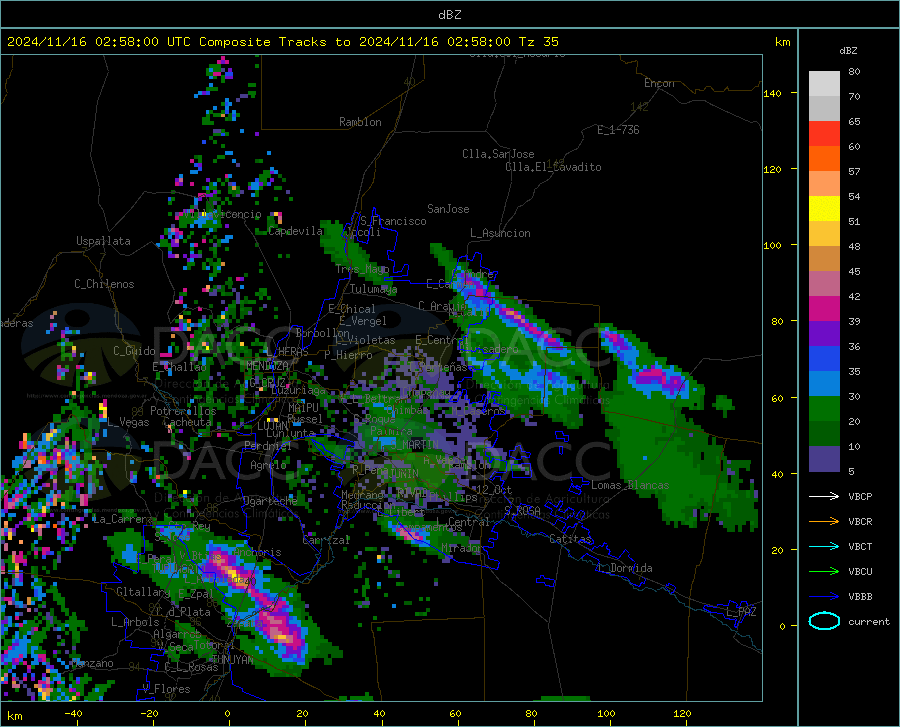Click the 'Ramblon' map label
Image resolution: width=900 pixels, height=727 pixels.
click(360, 122)
